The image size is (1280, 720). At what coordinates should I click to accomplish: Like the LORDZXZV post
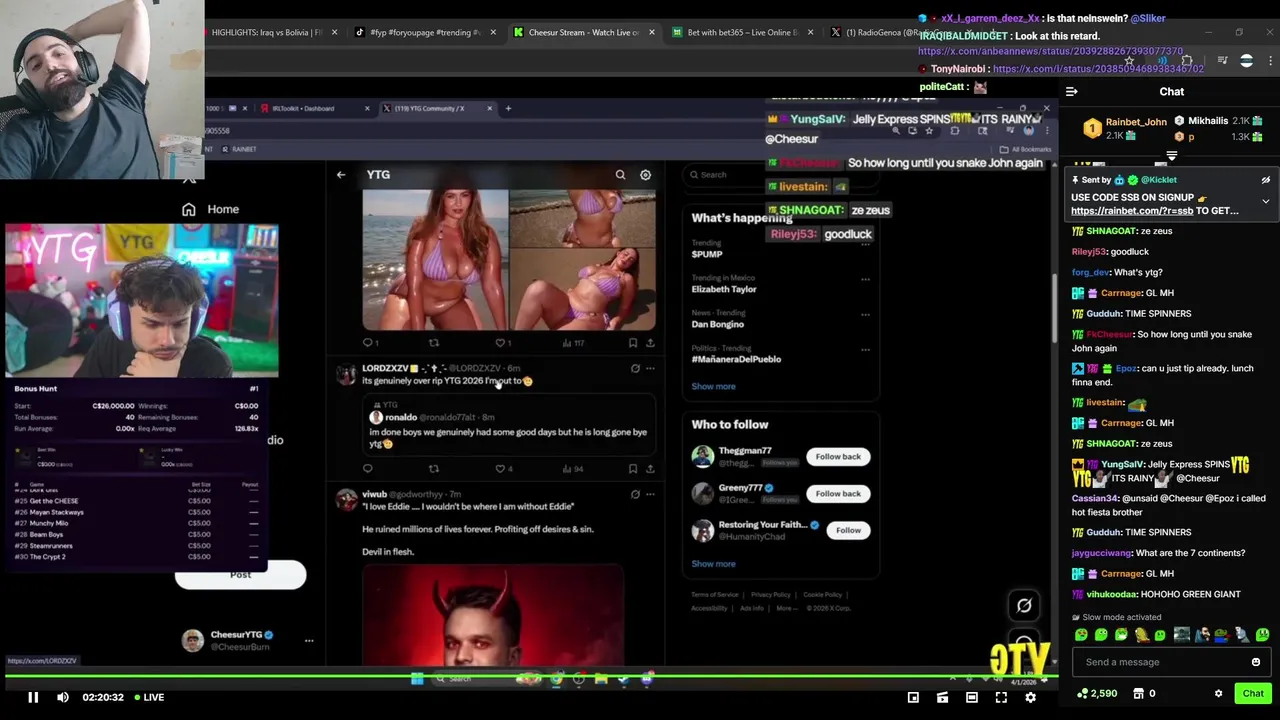501,468
